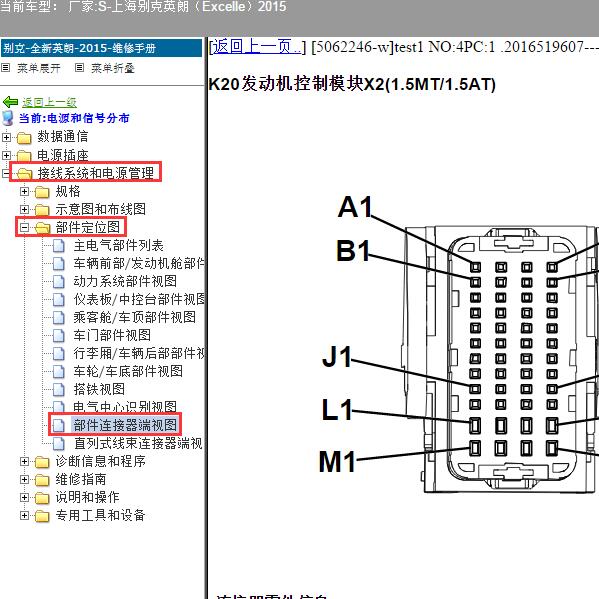Click the 车门部件视图 document icon
Viewport: 599px width, 599px height.
click(58, 335)
